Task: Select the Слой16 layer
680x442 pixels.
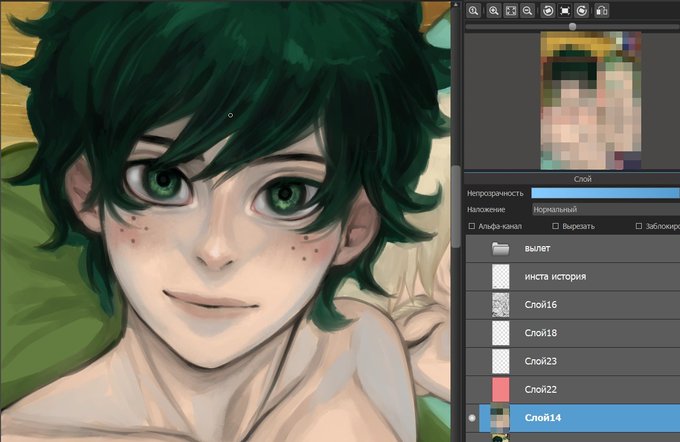Action: [573, 305]
